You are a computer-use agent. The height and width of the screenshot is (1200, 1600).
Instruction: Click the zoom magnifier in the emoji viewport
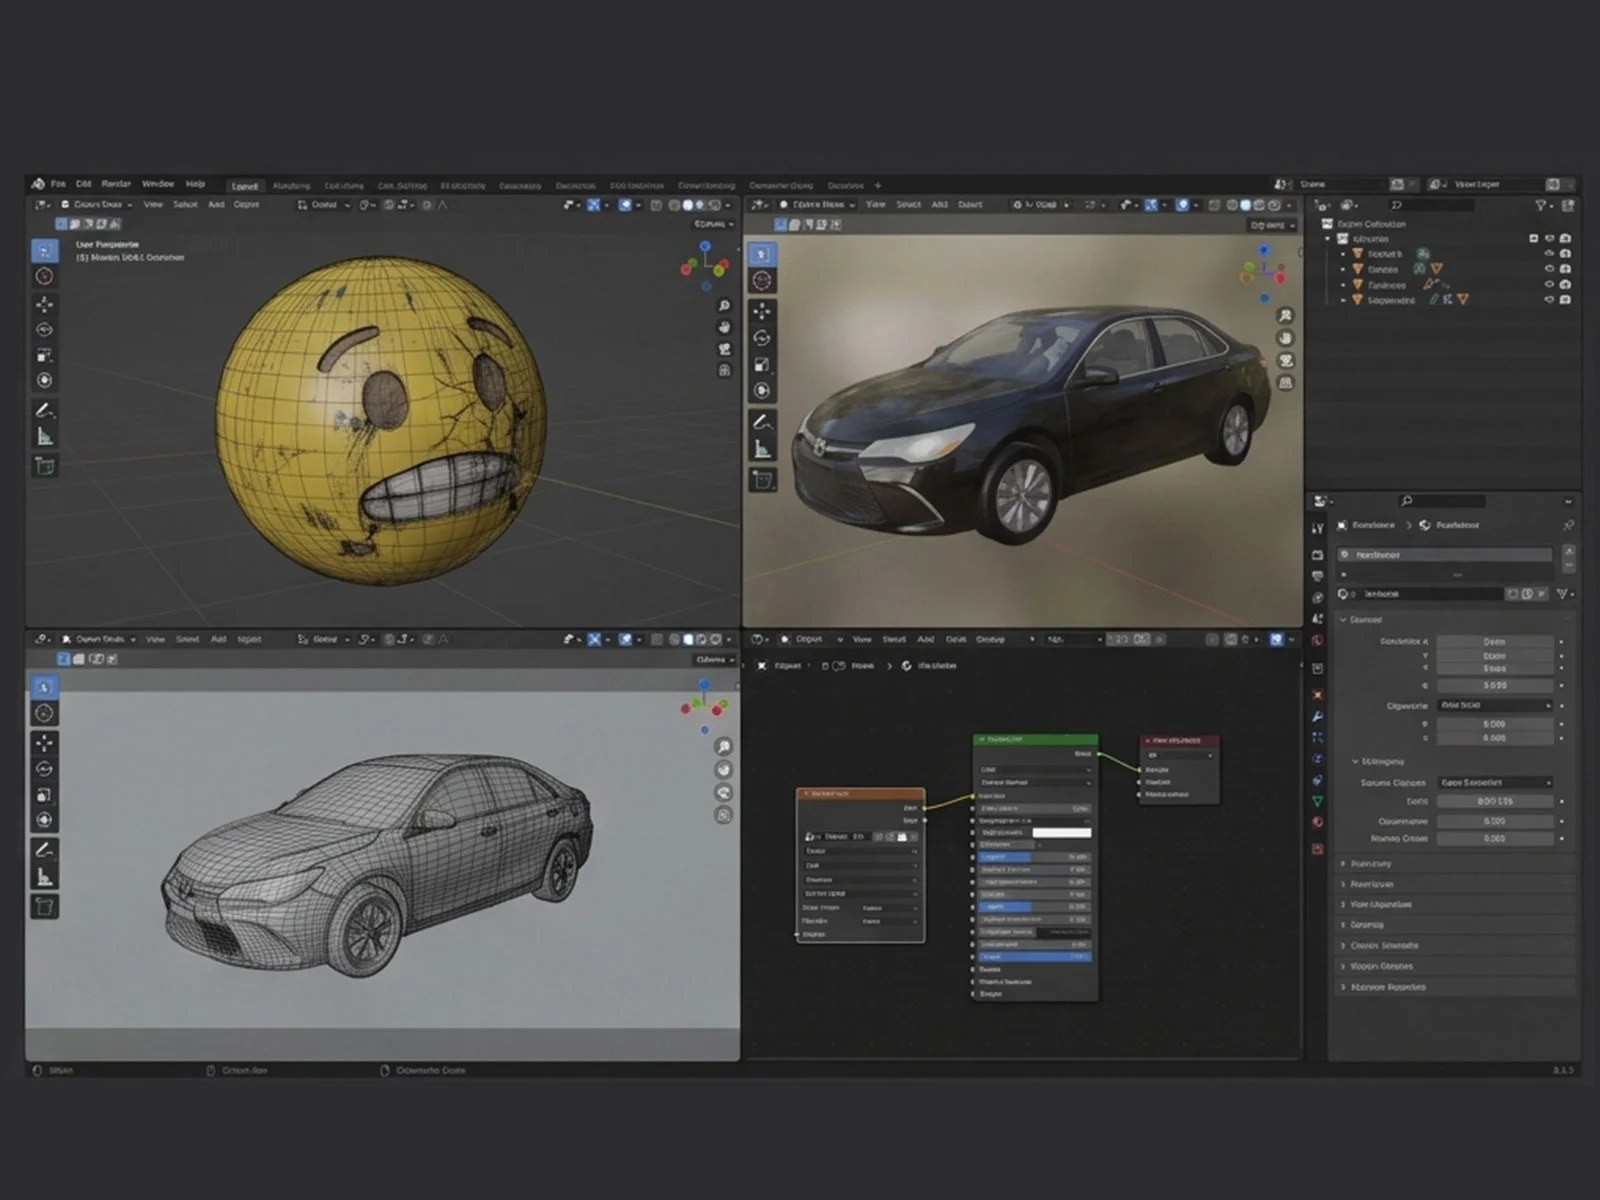pyautogui.click(x=724, y=305)
